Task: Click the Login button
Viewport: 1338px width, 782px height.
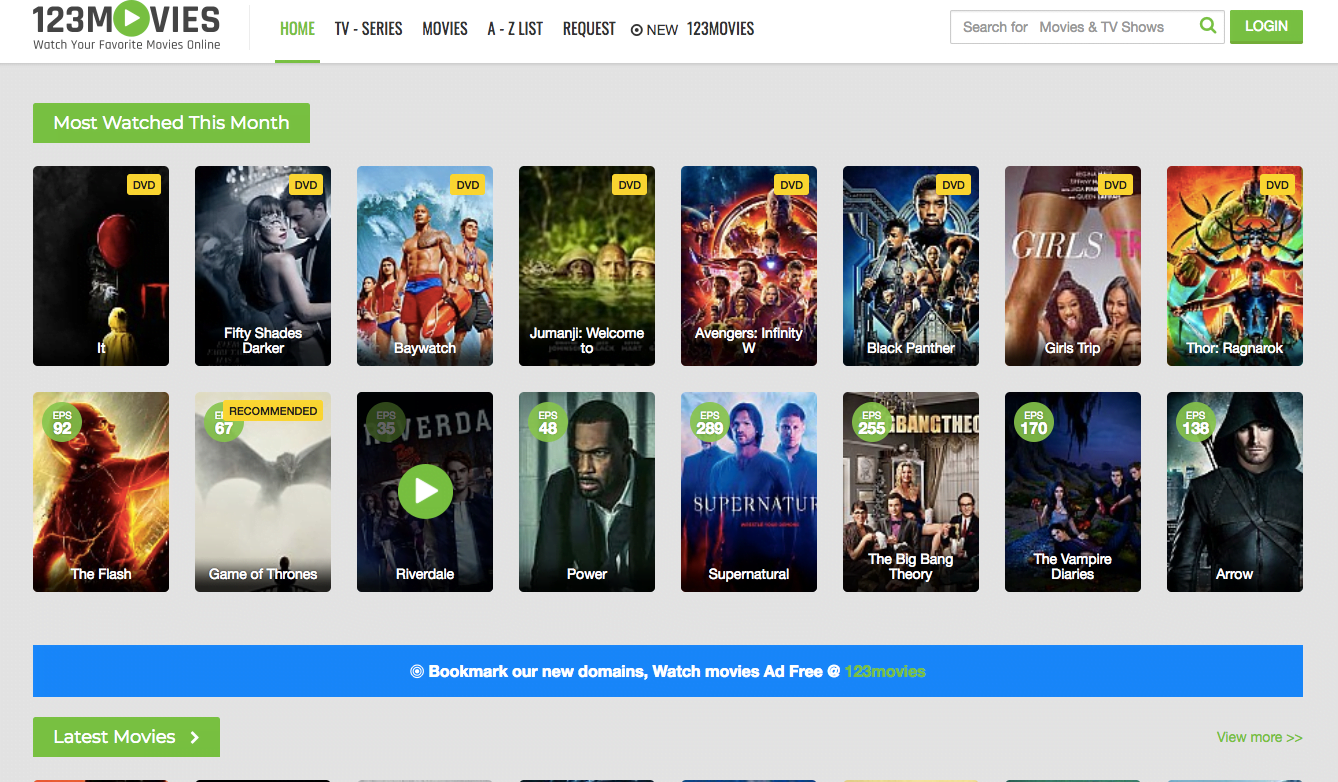Action: click(1266, 26)
